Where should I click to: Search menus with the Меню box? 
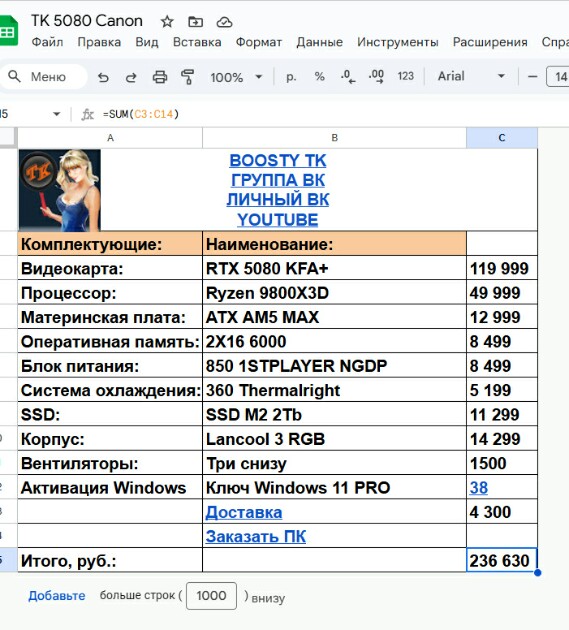point(42,76)
